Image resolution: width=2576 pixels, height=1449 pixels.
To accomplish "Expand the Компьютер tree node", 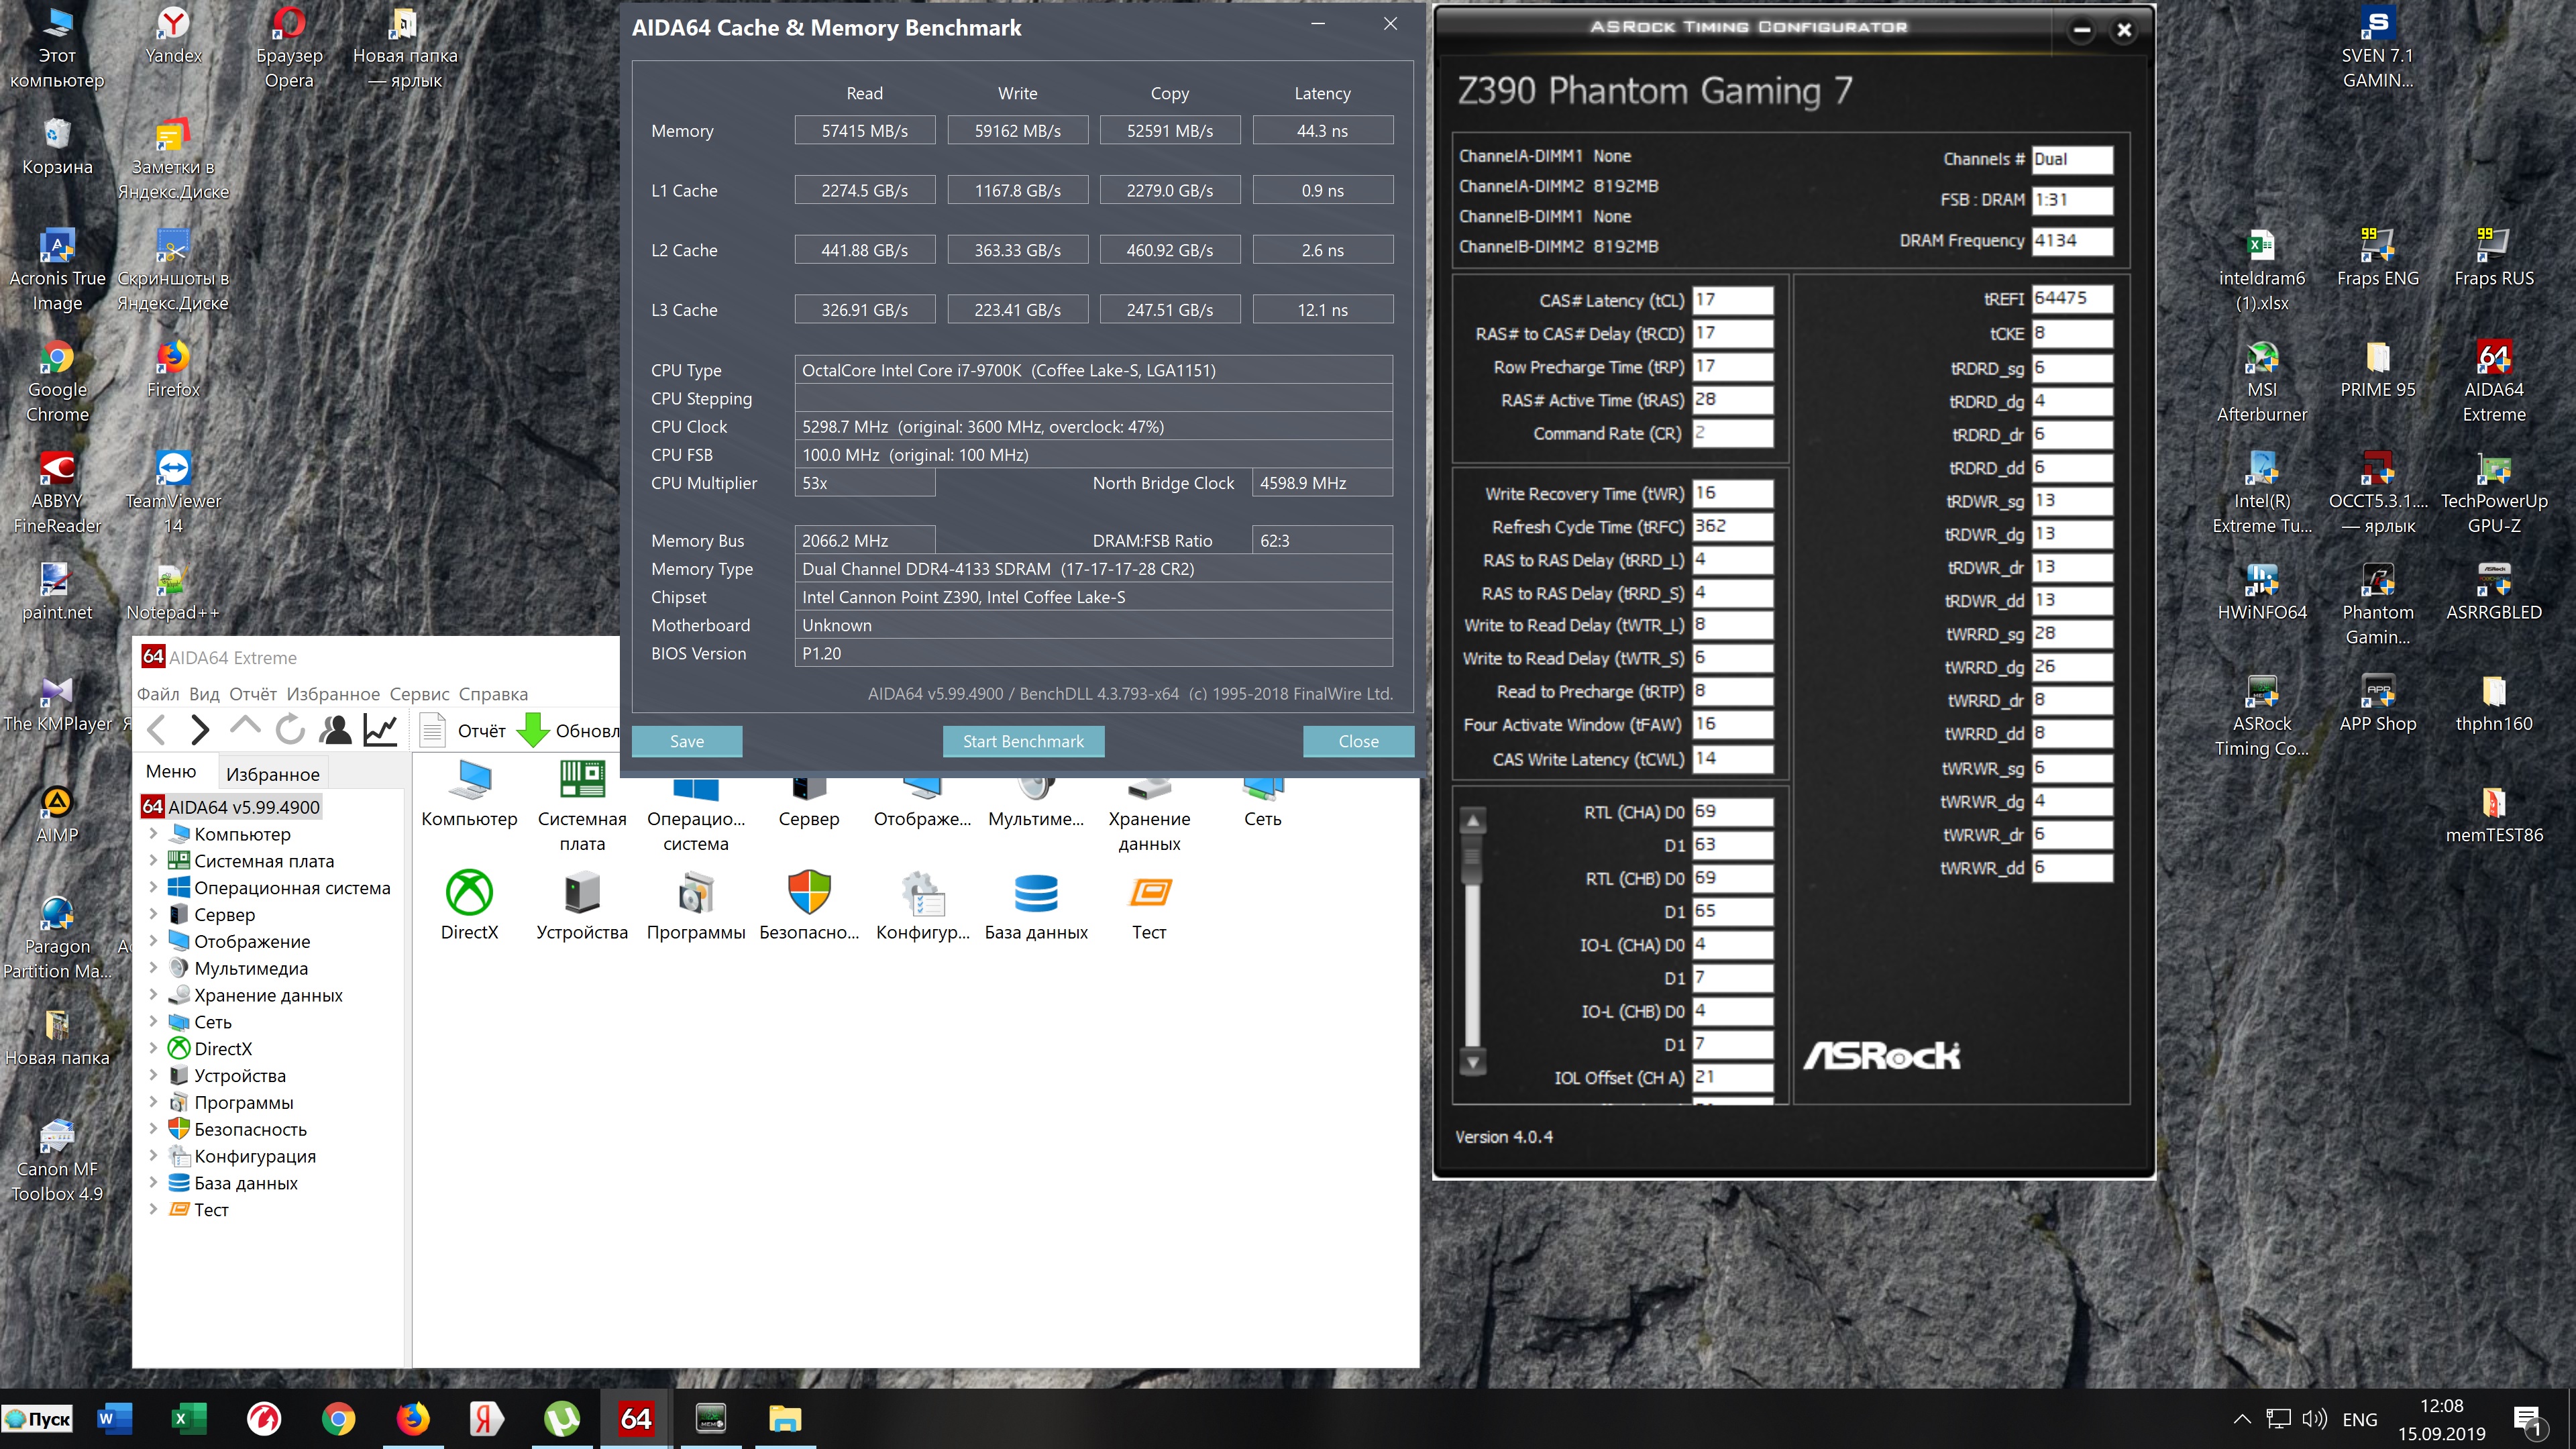I will (153, 833).
